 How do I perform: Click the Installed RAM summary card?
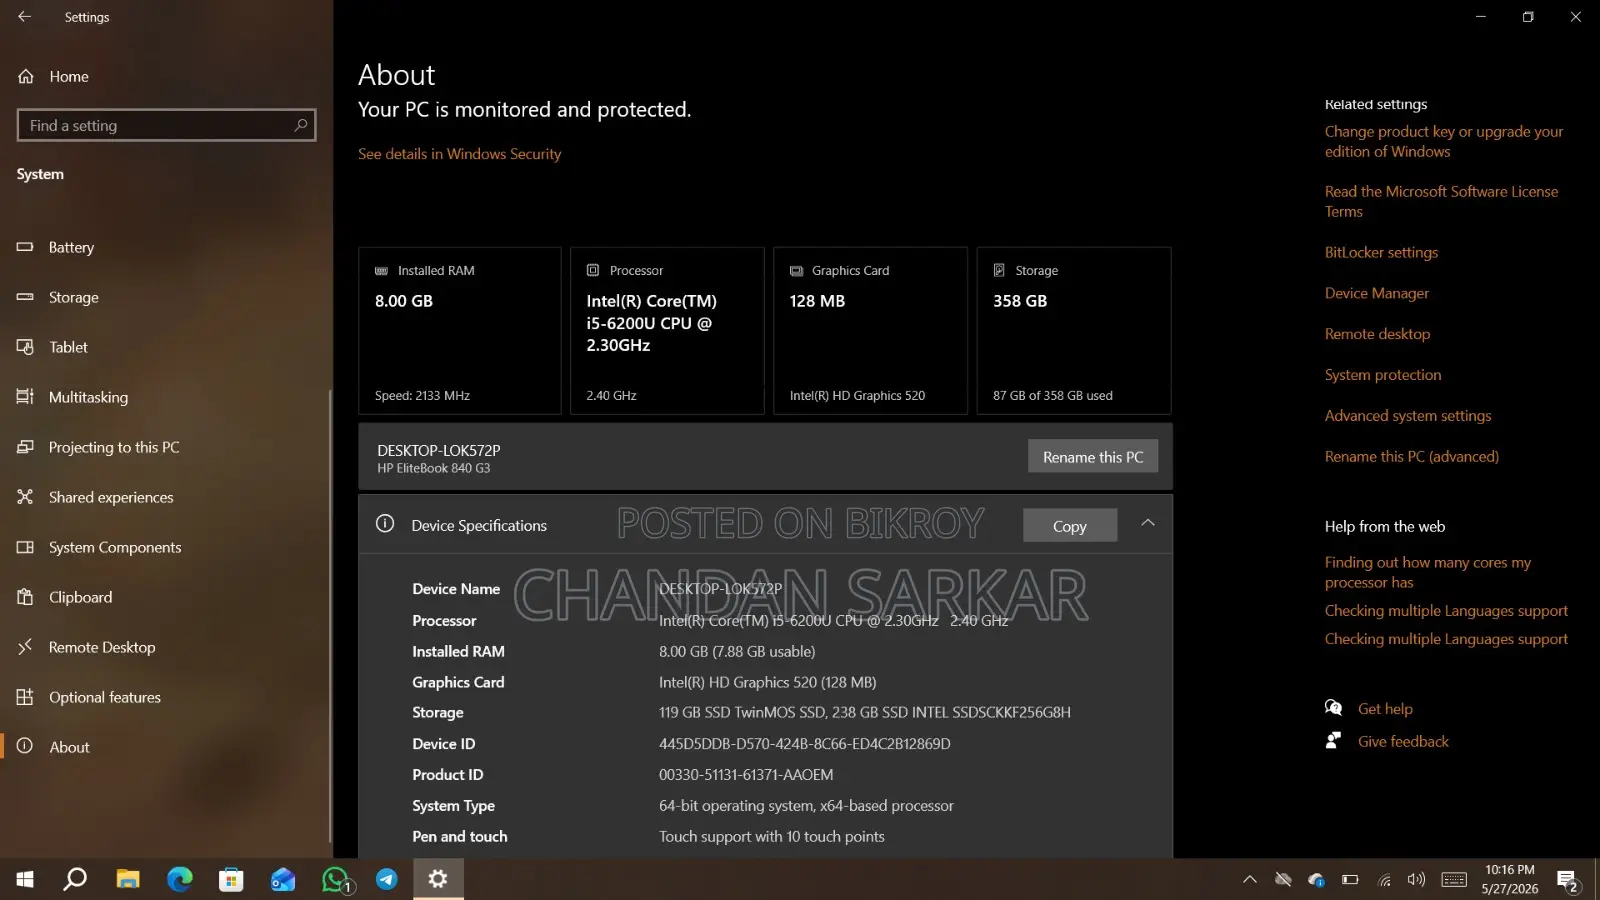460,331
